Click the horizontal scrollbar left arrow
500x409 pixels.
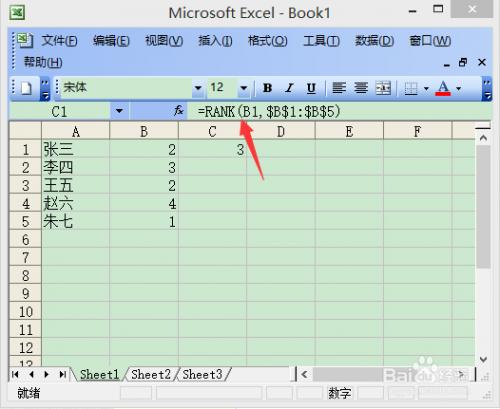[x=304, y=374]
